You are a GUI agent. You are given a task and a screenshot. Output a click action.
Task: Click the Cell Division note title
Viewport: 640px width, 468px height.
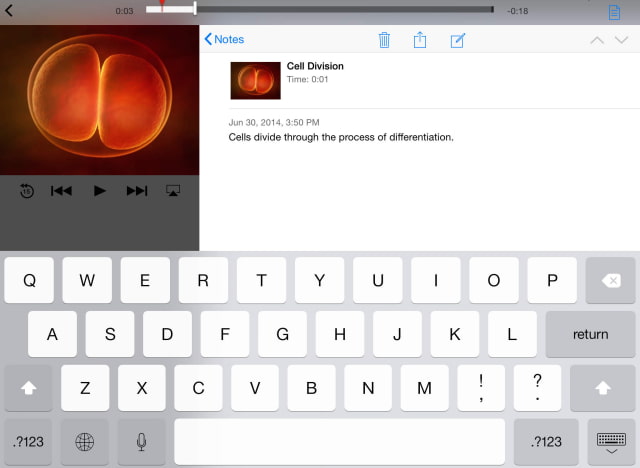(x=315, y=66)
